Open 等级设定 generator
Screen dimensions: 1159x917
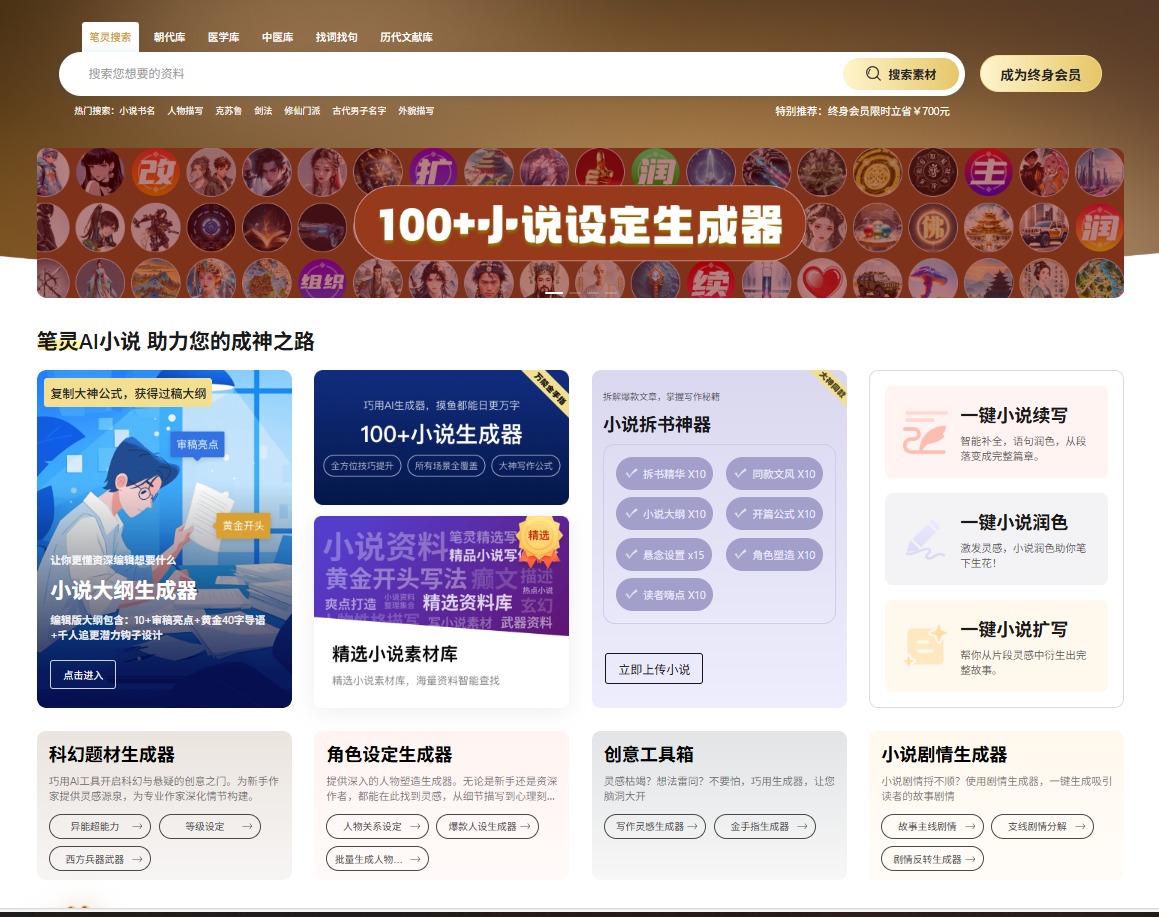210,826
